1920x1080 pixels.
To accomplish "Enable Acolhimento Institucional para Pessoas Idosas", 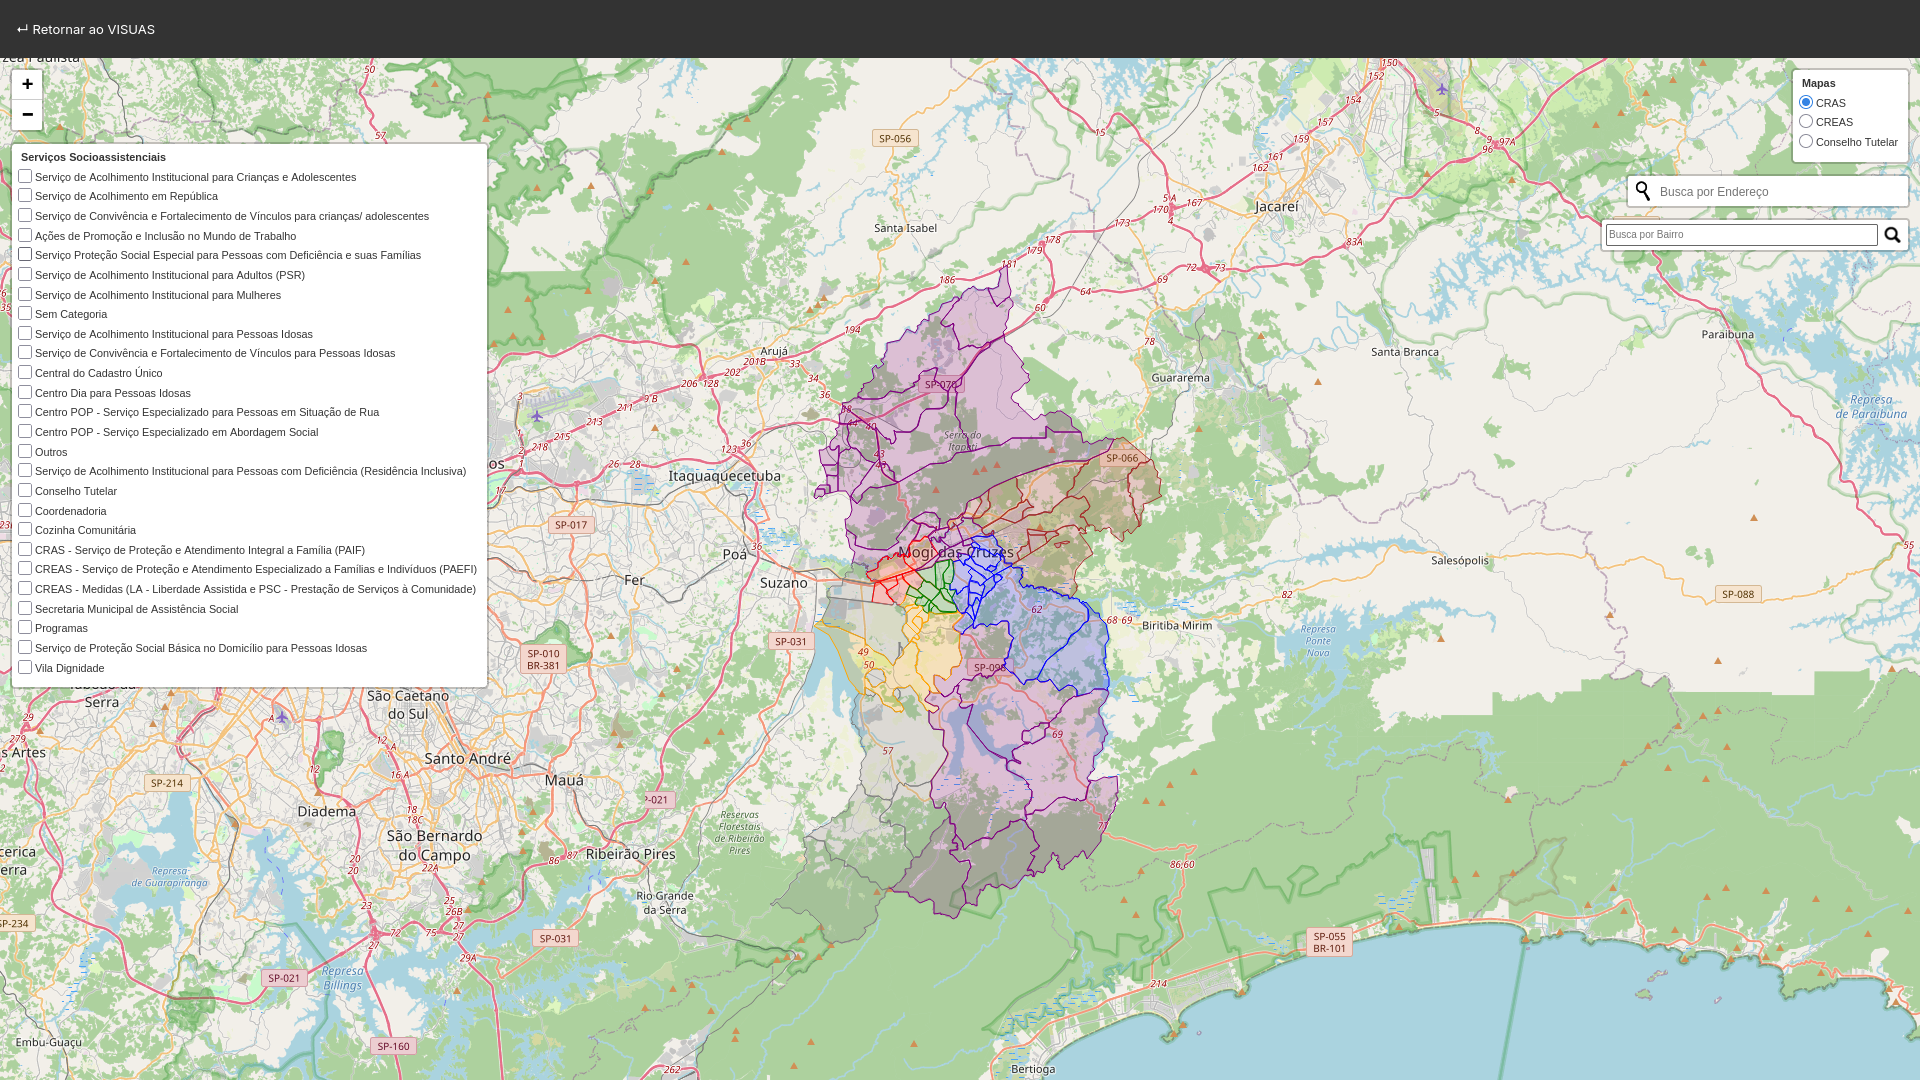I will click(x=25, y=333).
